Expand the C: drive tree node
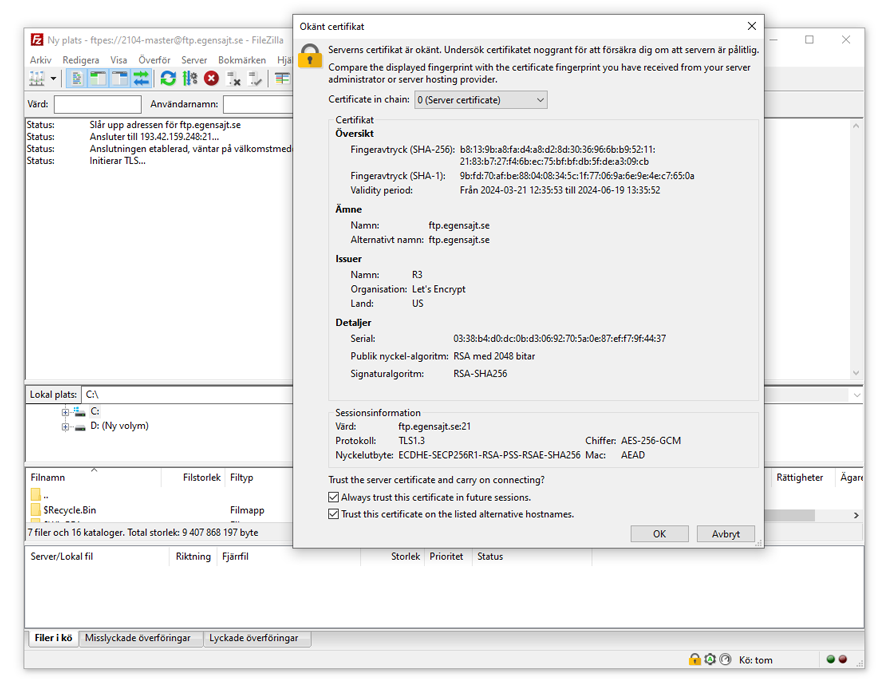The image size is (880, 683). (x=66, y=411)
